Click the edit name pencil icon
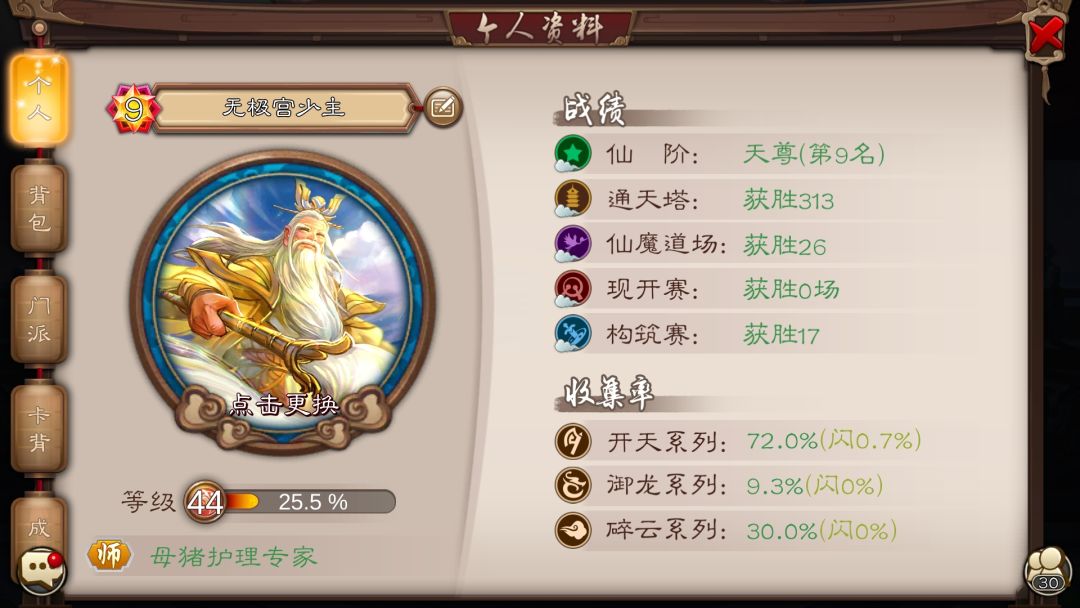This screenshot has width=1080, height=608. (x=442, y=107)
